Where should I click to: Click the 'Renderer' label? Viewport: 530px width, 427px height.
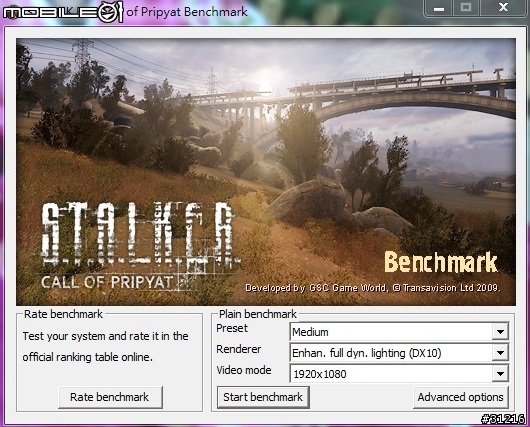(239, 349)
